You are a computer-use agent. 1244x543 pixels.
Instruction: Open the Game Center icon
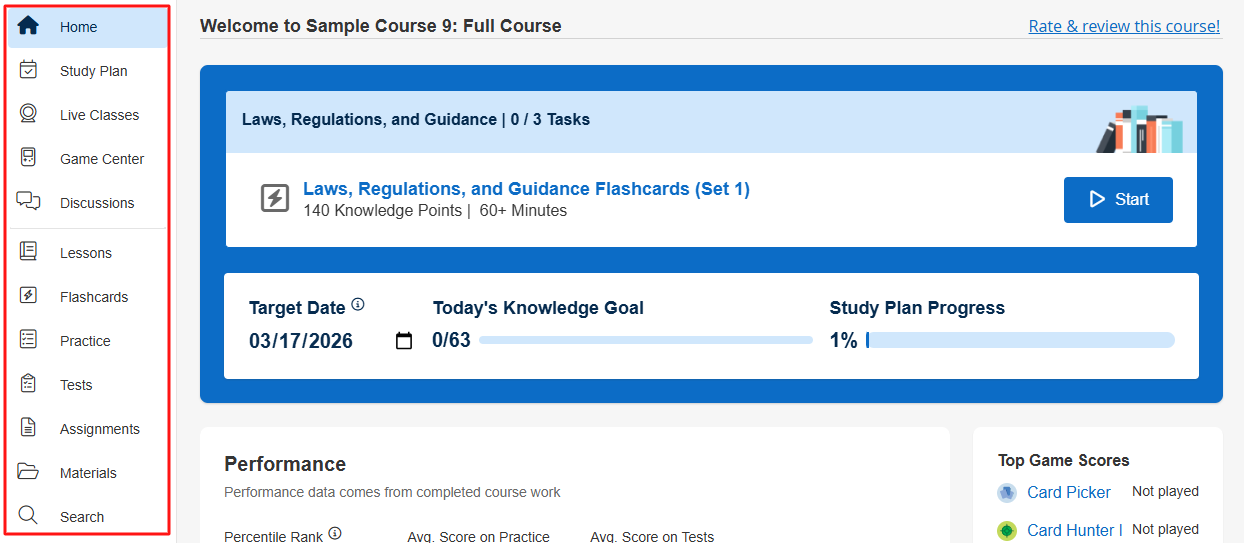[x=28, y=158]
